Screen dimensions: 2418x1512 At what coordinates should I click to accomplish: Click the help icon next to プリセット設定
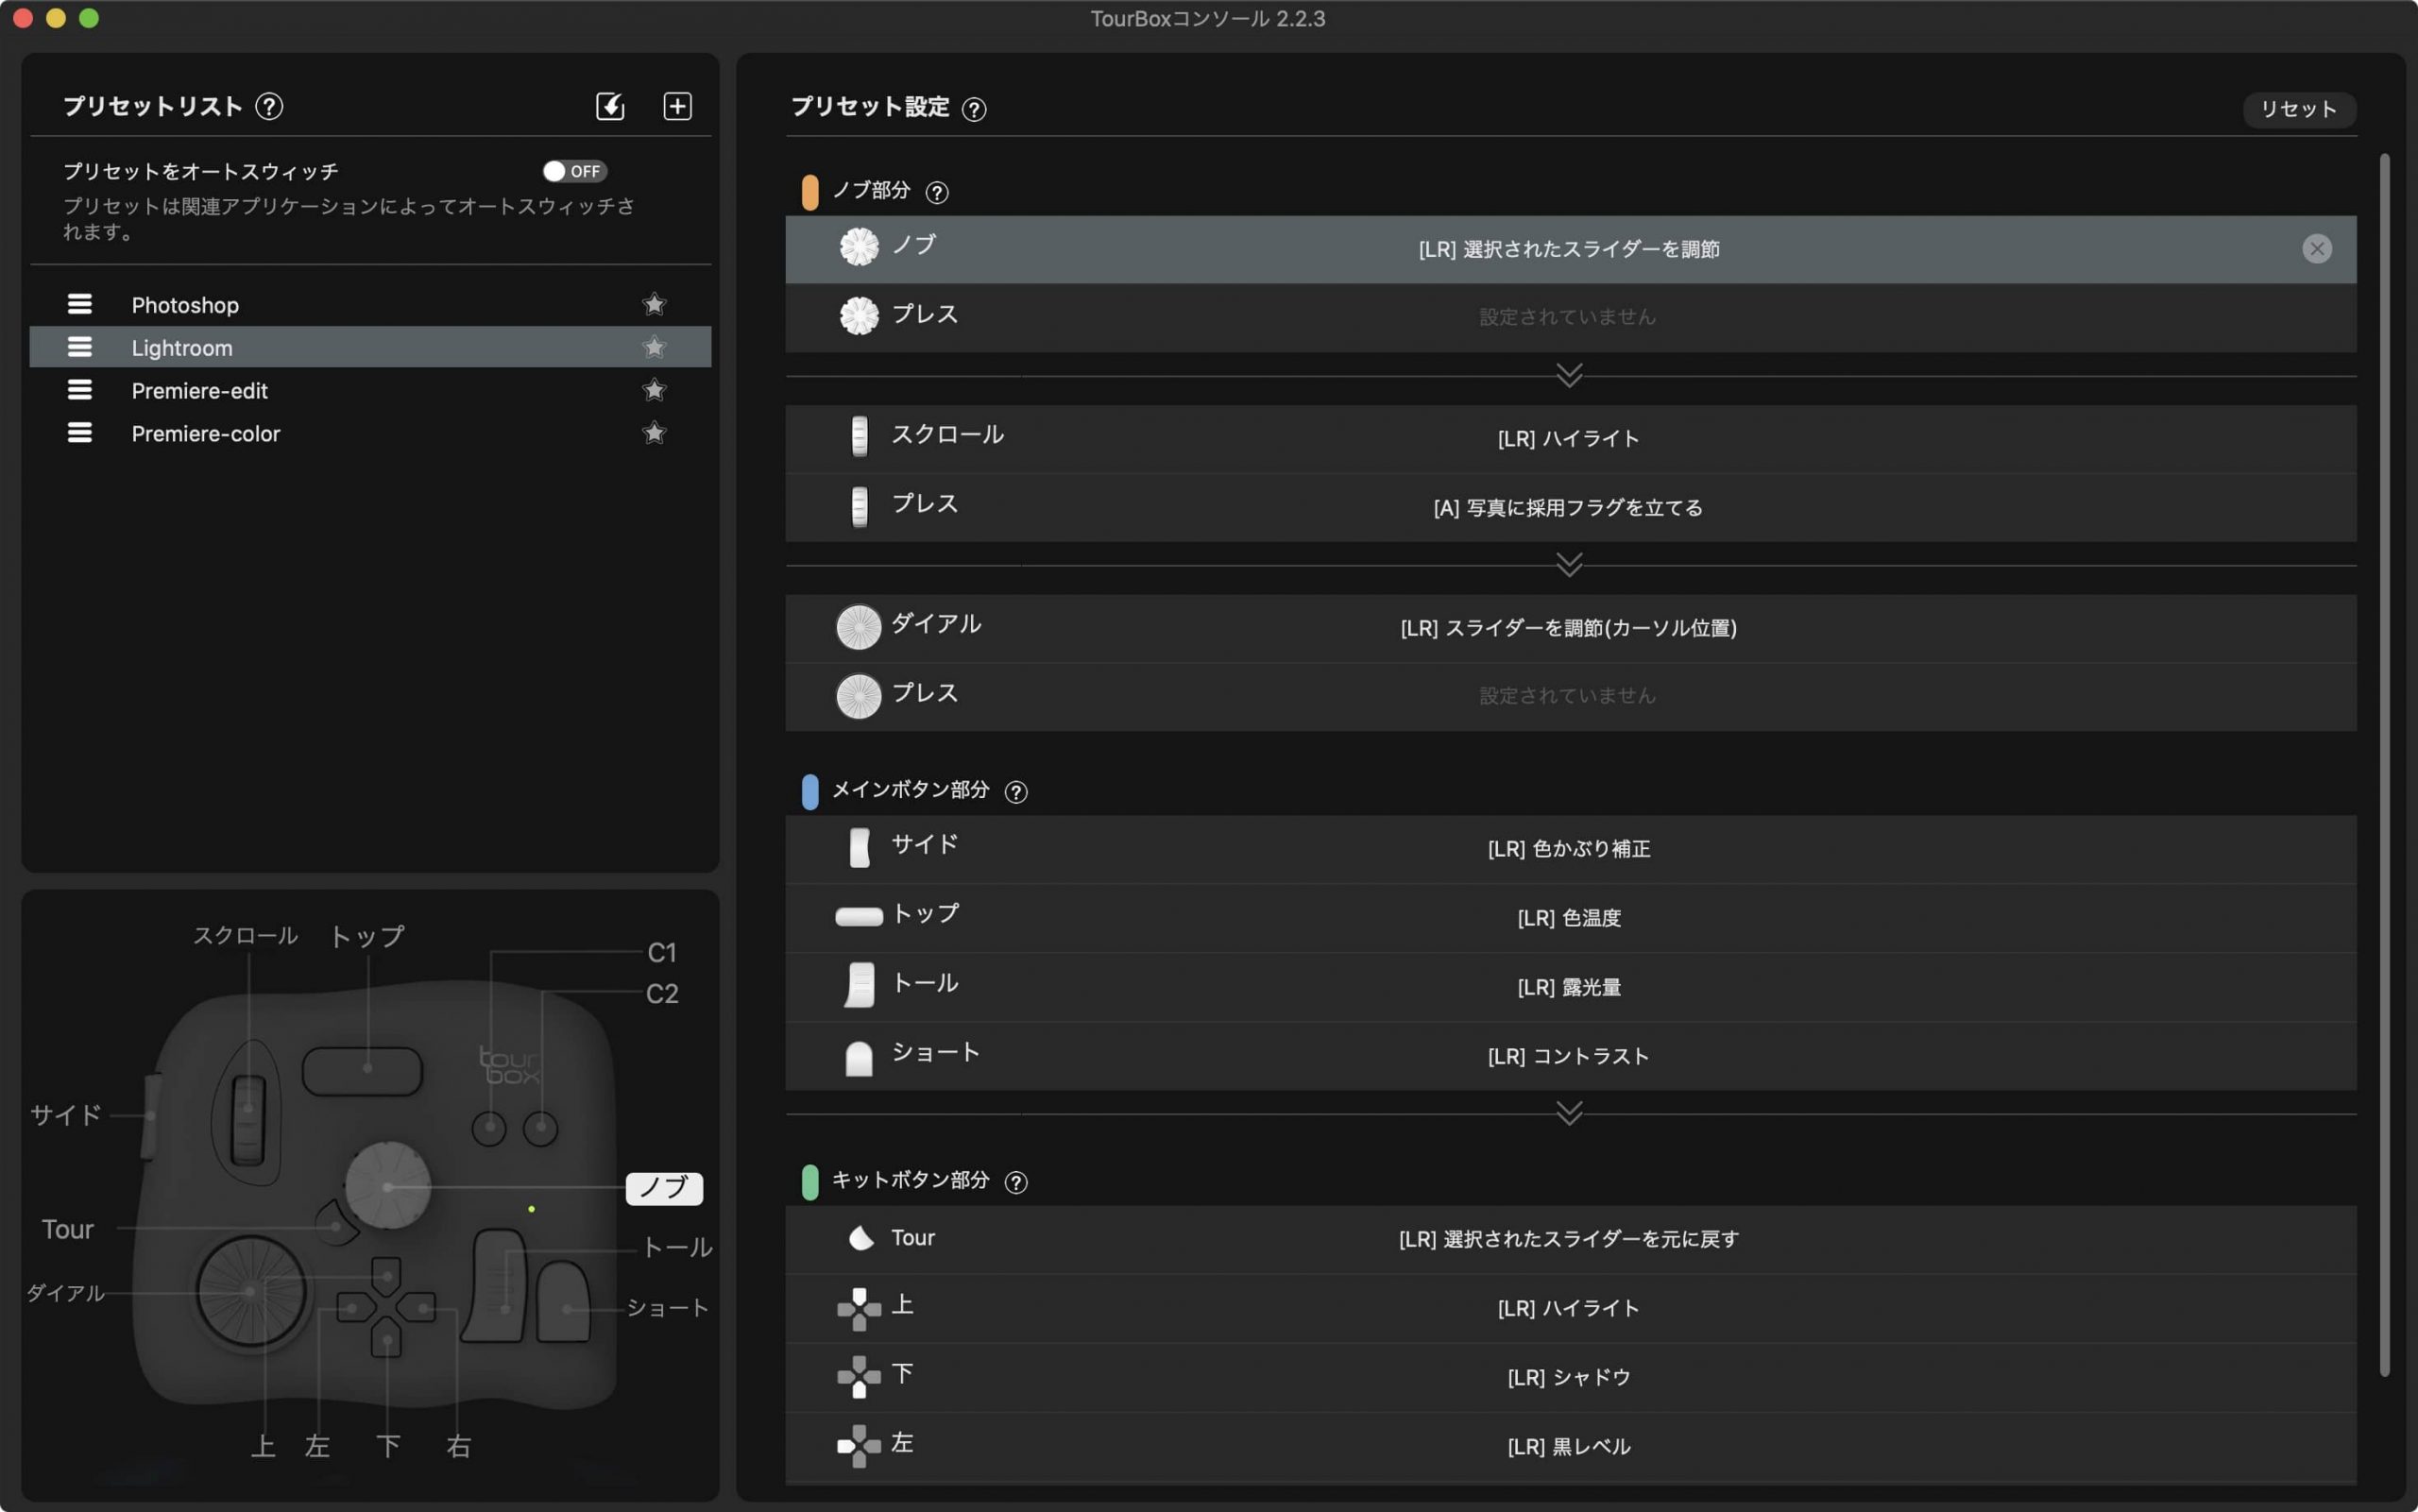pyautogui.click(x=973, y=109)
